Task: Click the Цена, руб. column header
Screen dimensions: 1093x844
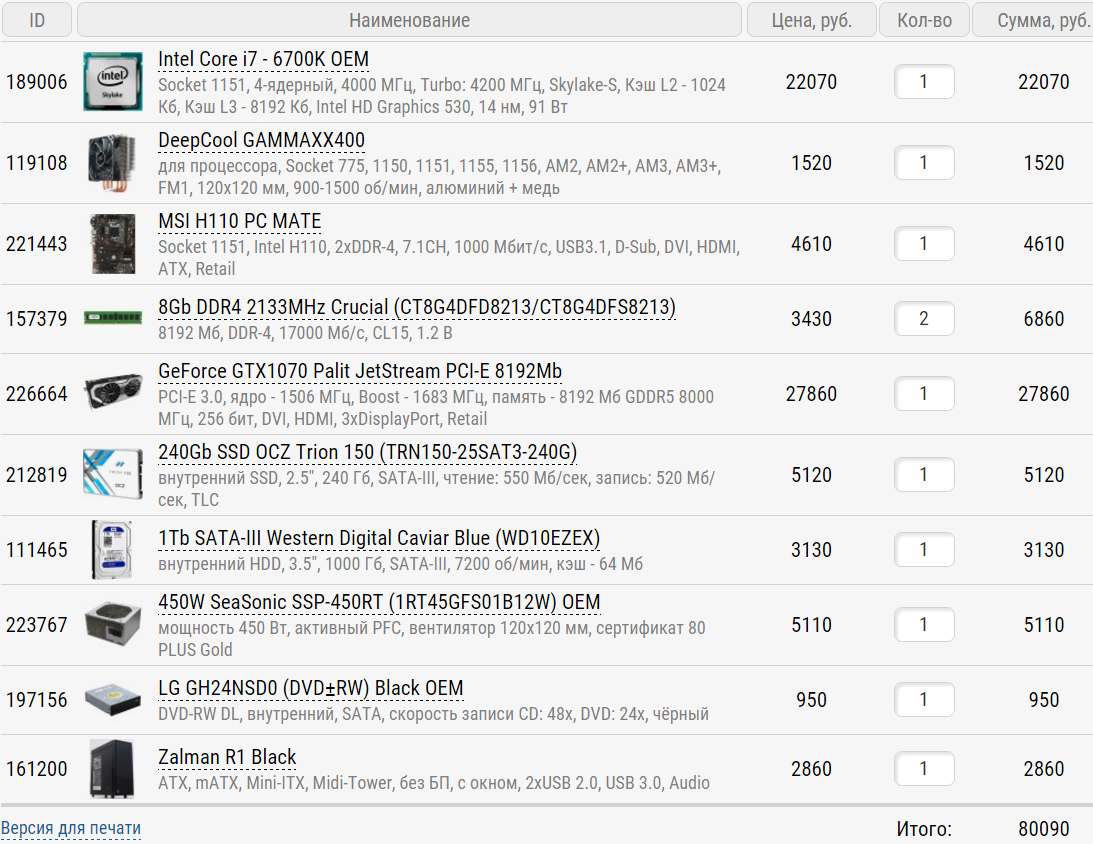Action: click(811, 20)
